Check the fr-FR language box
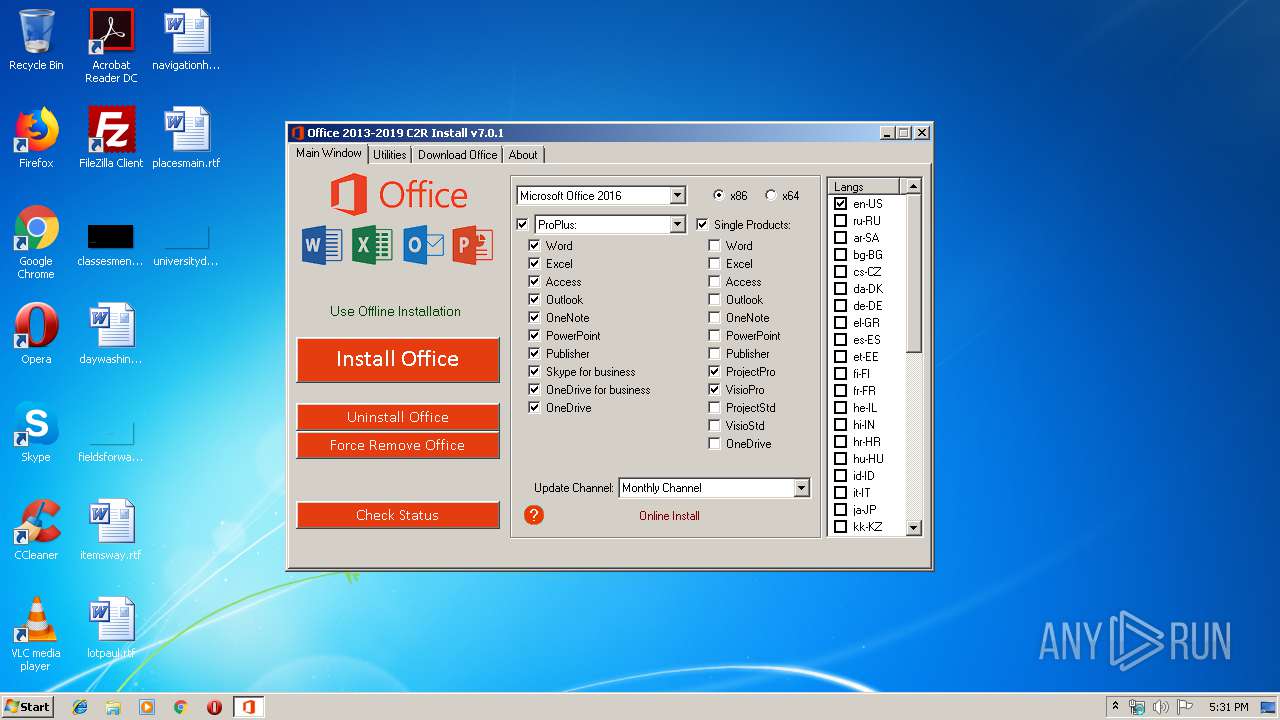The image size is (1280, 720). [840, 391]
